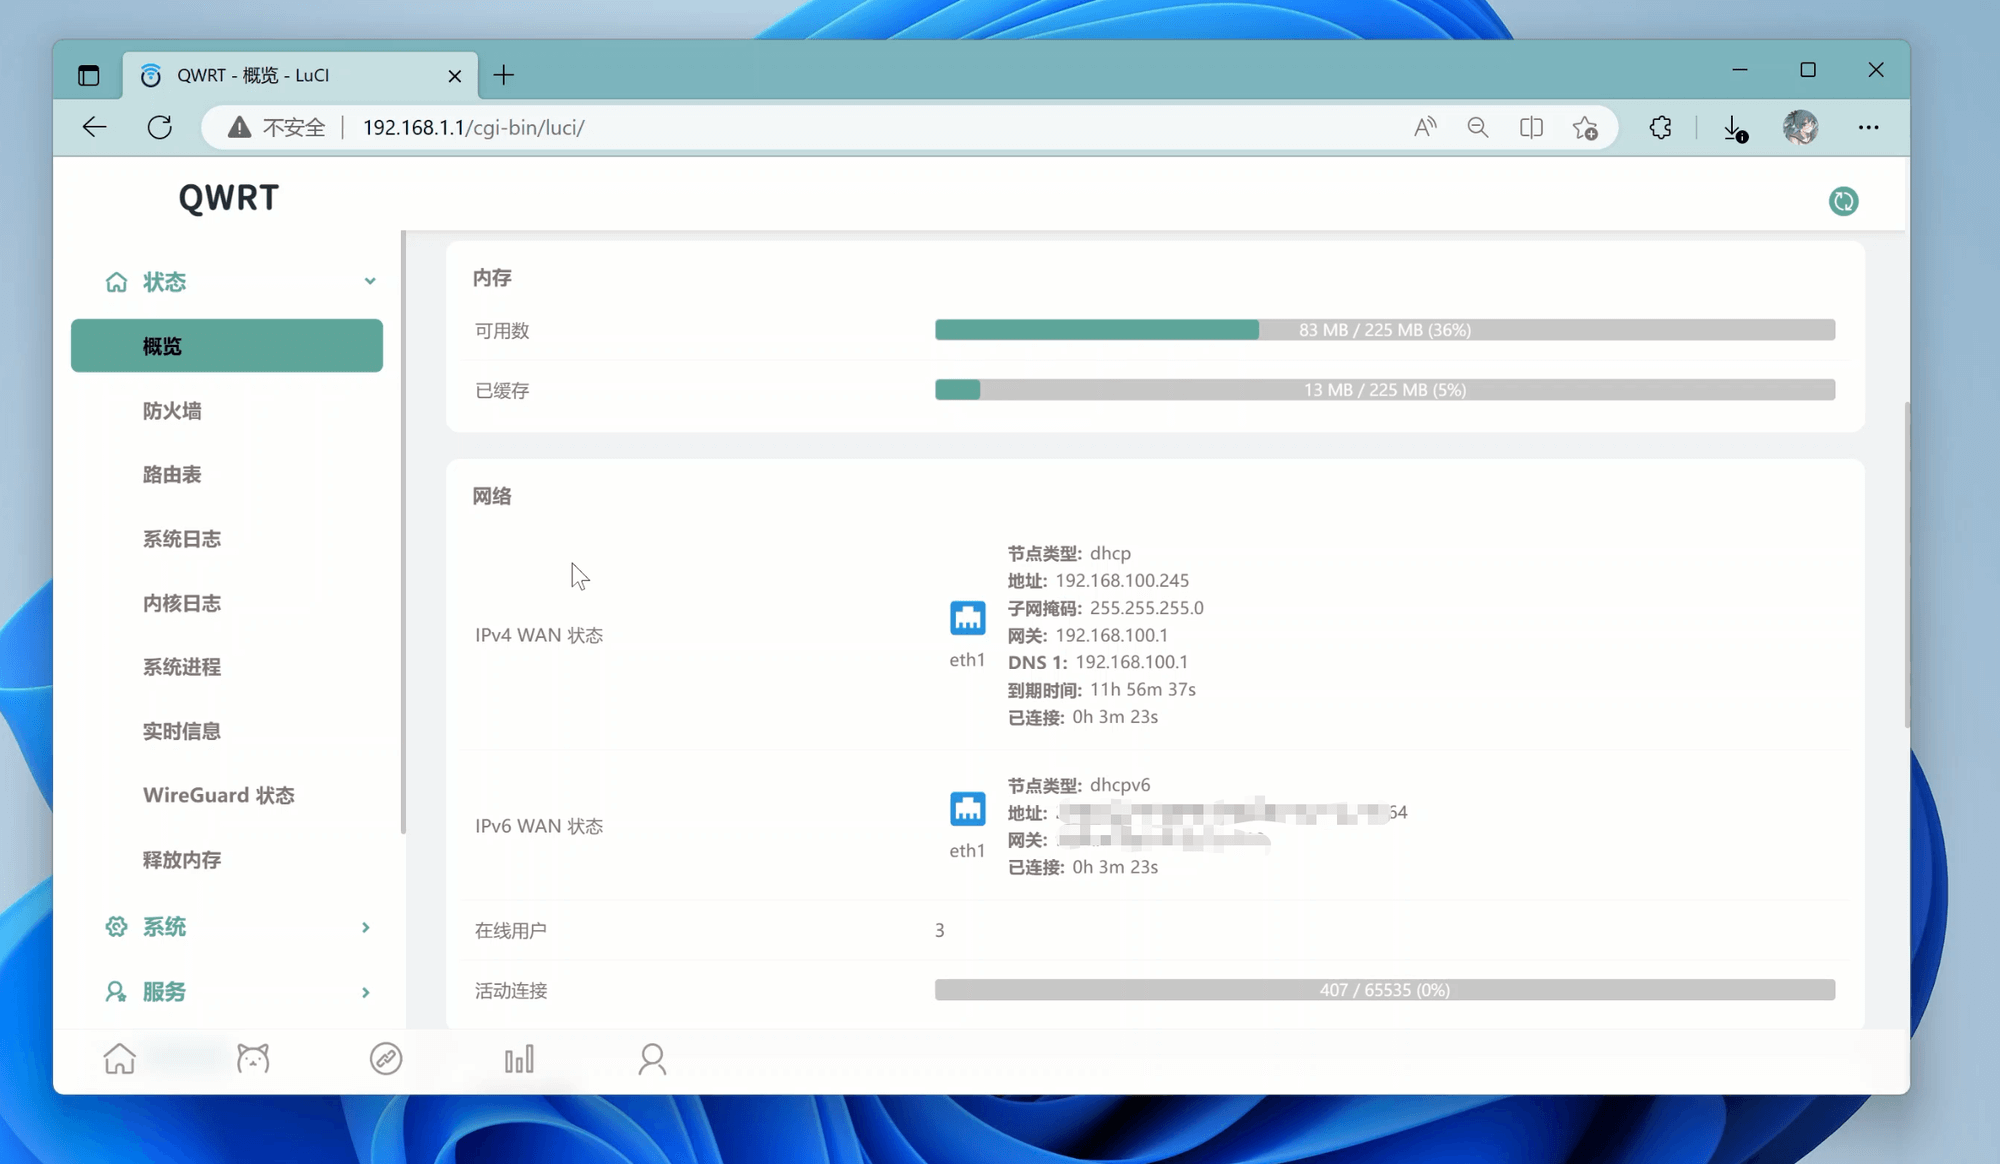
Task: Click the teal refresh icon on QWRT page
Action: [x=1843, y=201]
